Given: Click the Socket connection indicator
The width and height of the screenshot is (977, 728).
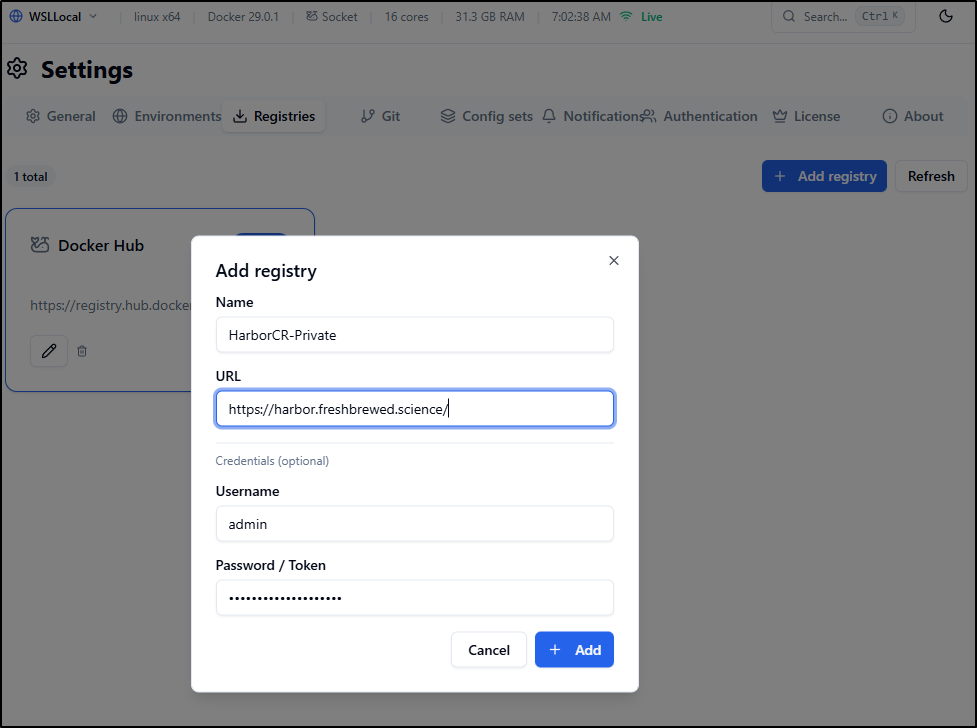Looking at the screenshot, I should 331,17.
